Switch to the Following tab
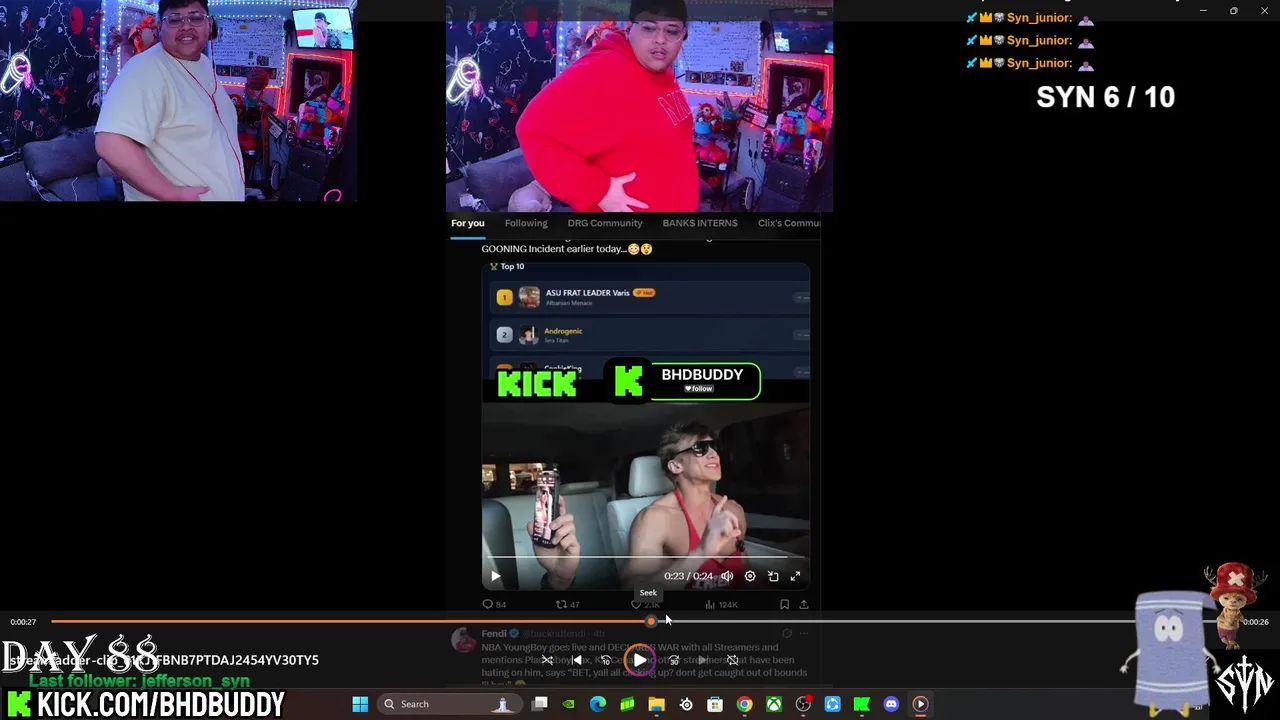 (526, 223)
